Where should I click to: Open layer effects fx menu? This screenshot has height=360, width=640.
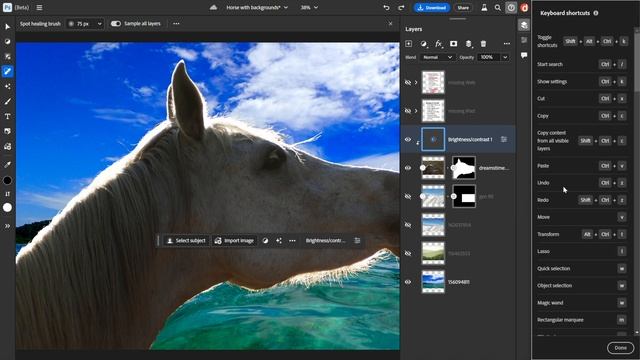coord(439,44)
